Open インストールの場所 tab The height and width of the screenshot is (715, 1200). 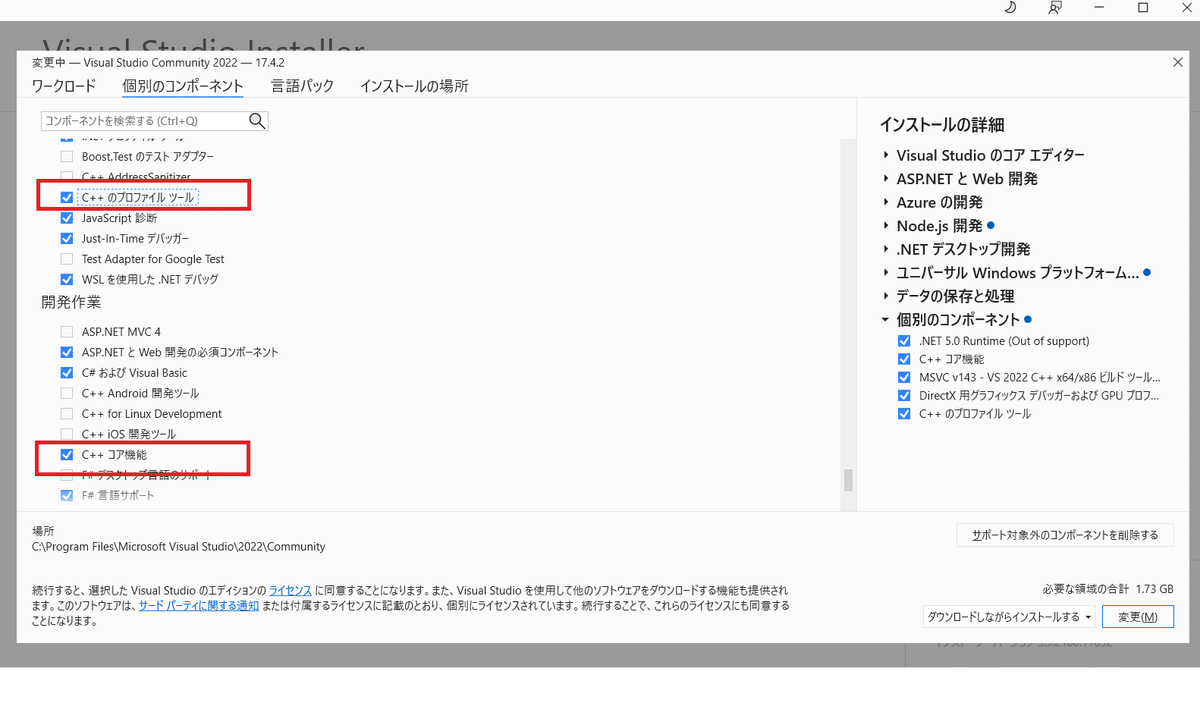(x=414, y=86)
